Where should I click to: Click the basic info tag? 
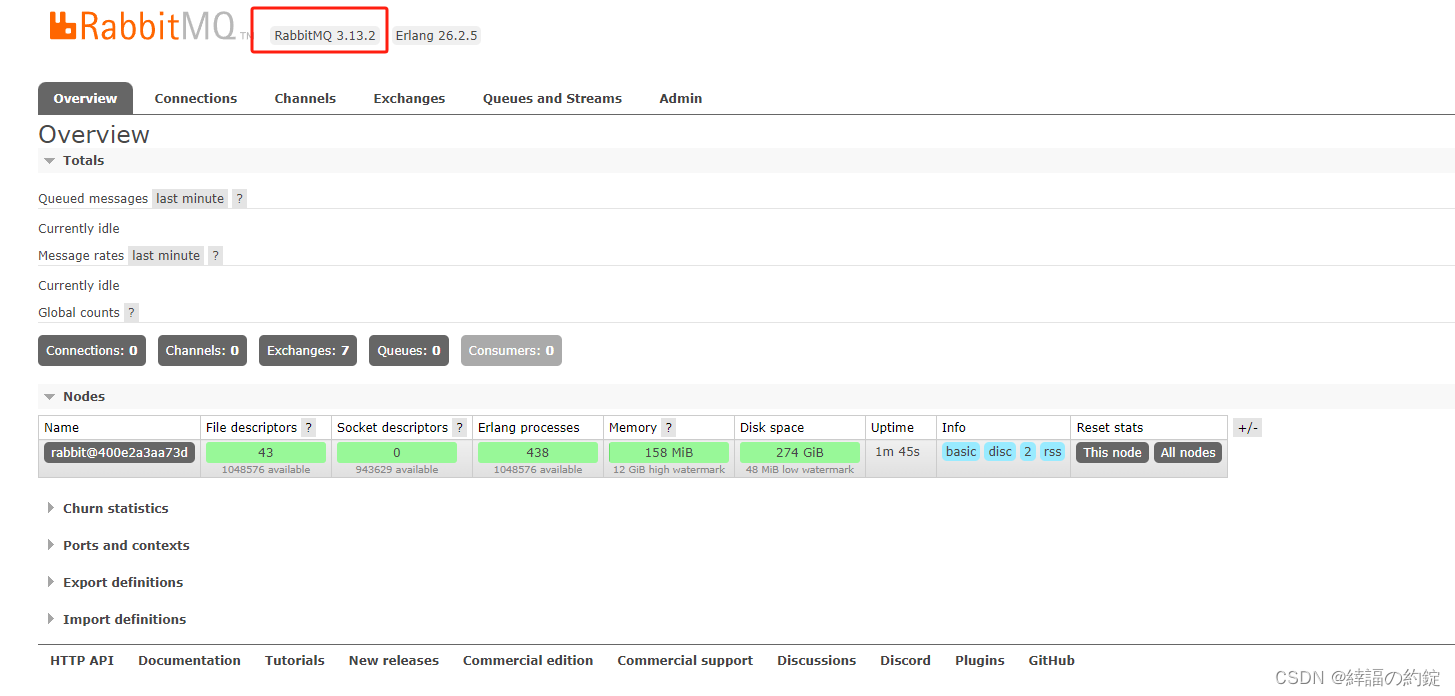click(x=961, y=452)
